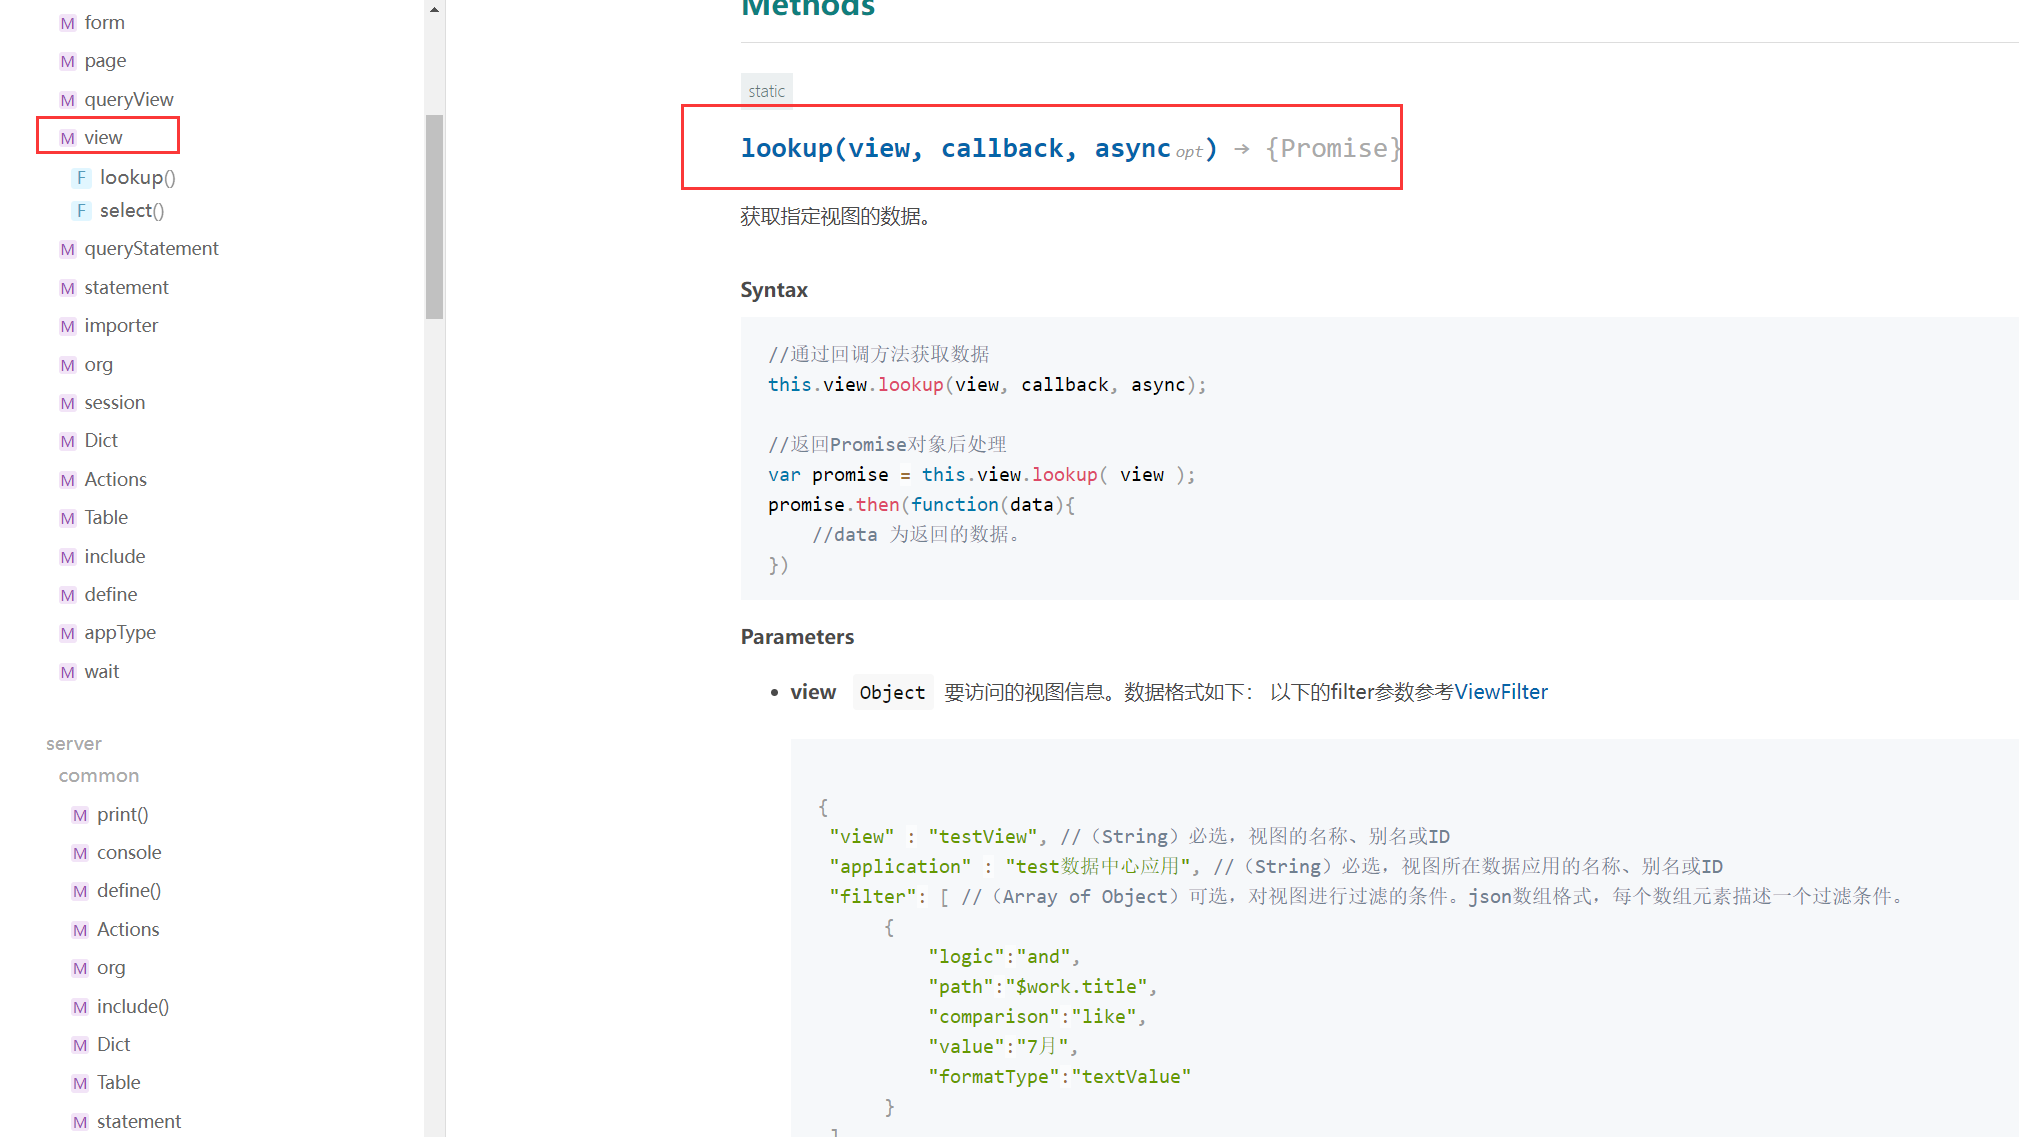Click the M icon beside print()
This screenshot has height=1137, width=2019.
[x=80, y=815]
